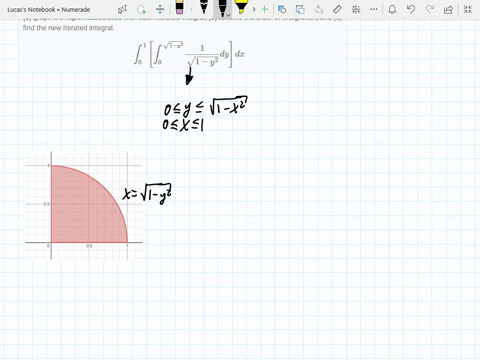Click the math assistant icon
This screenshot has width=480, height=360.
coord(356,9)
